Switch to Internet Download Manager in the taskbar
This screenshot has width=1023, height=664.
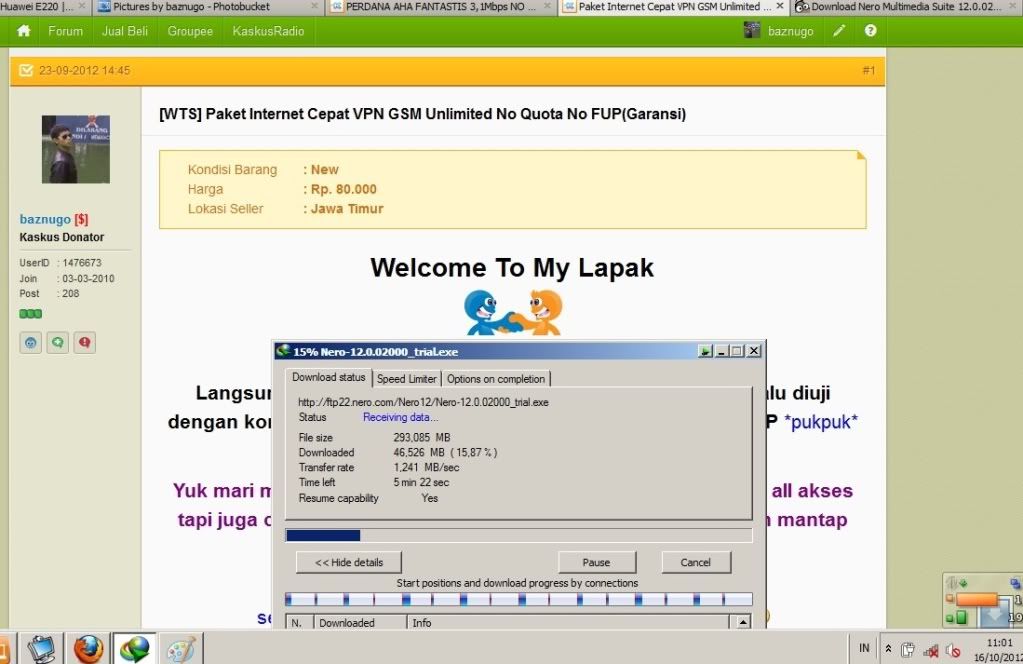pyautogui.click(x=134, y=649)
